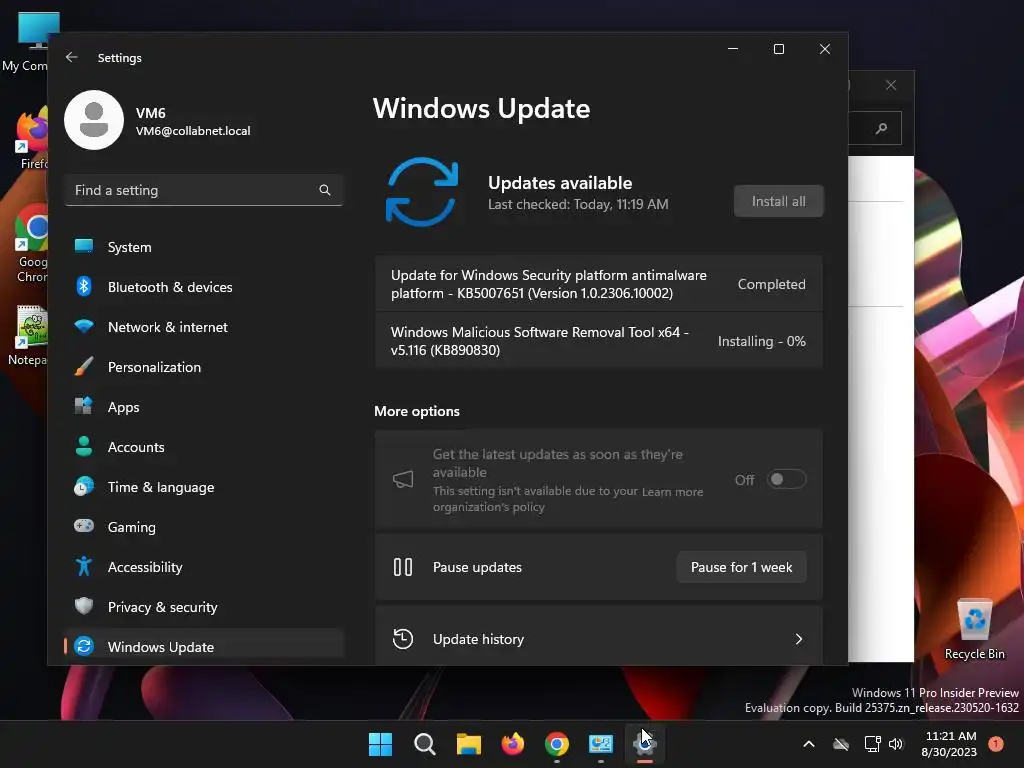
Task: Click the search field in the background window
Action: [875, 128]
